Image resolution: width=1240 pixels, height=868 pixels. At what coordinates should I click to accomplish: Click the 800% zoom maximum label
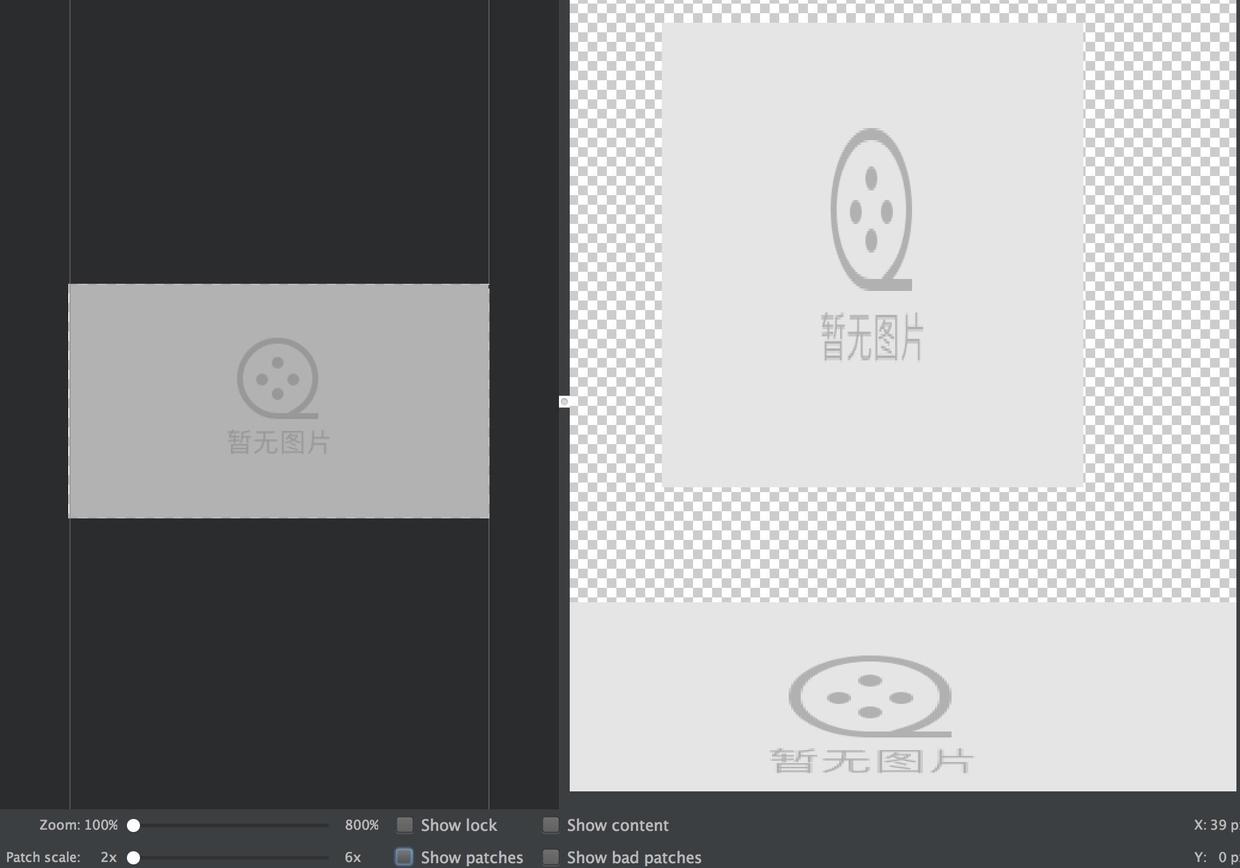click(362, 825)
